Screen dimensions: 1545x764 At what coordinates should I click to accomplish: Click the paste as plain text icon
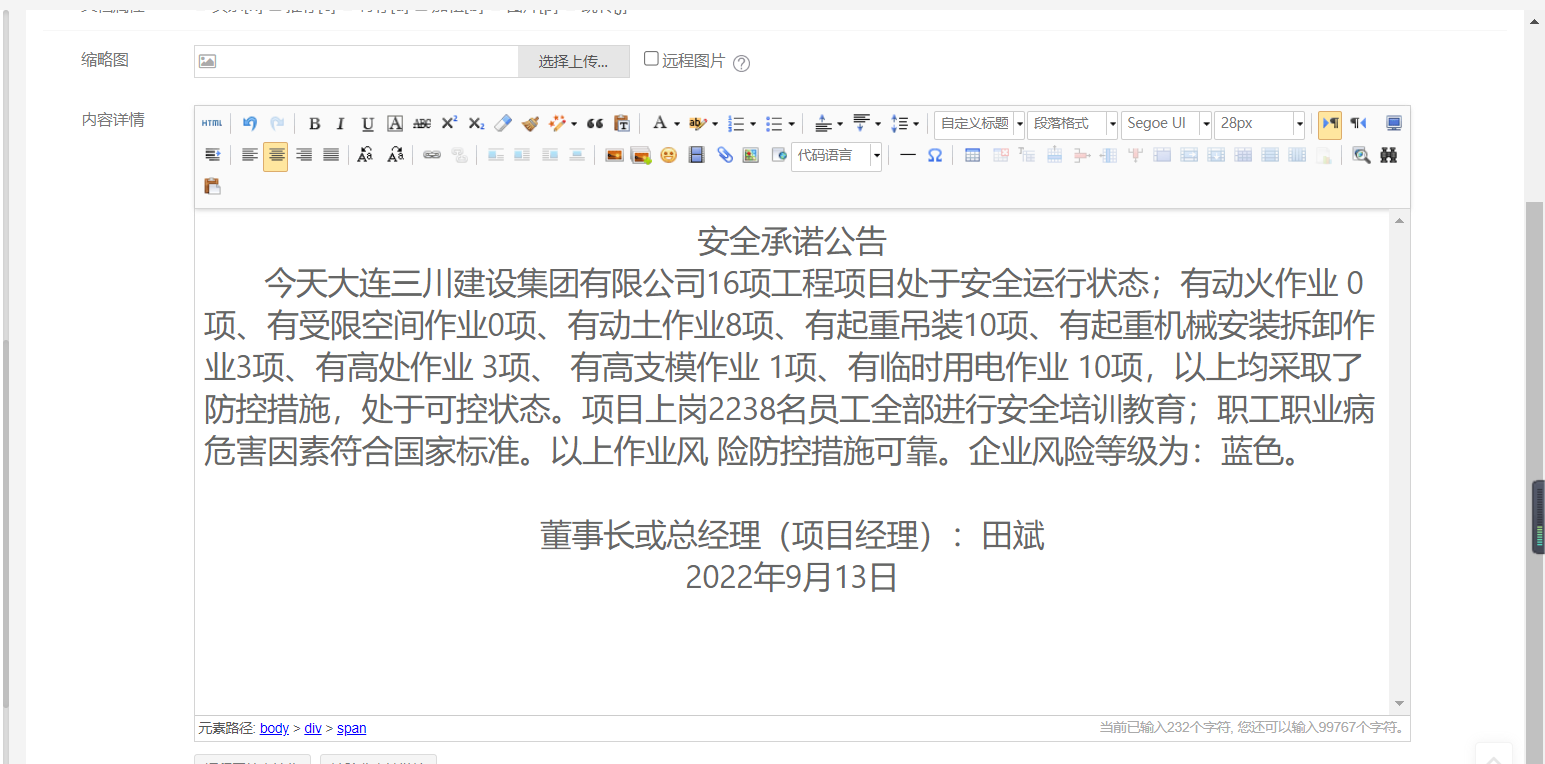[x=622, y=123]
